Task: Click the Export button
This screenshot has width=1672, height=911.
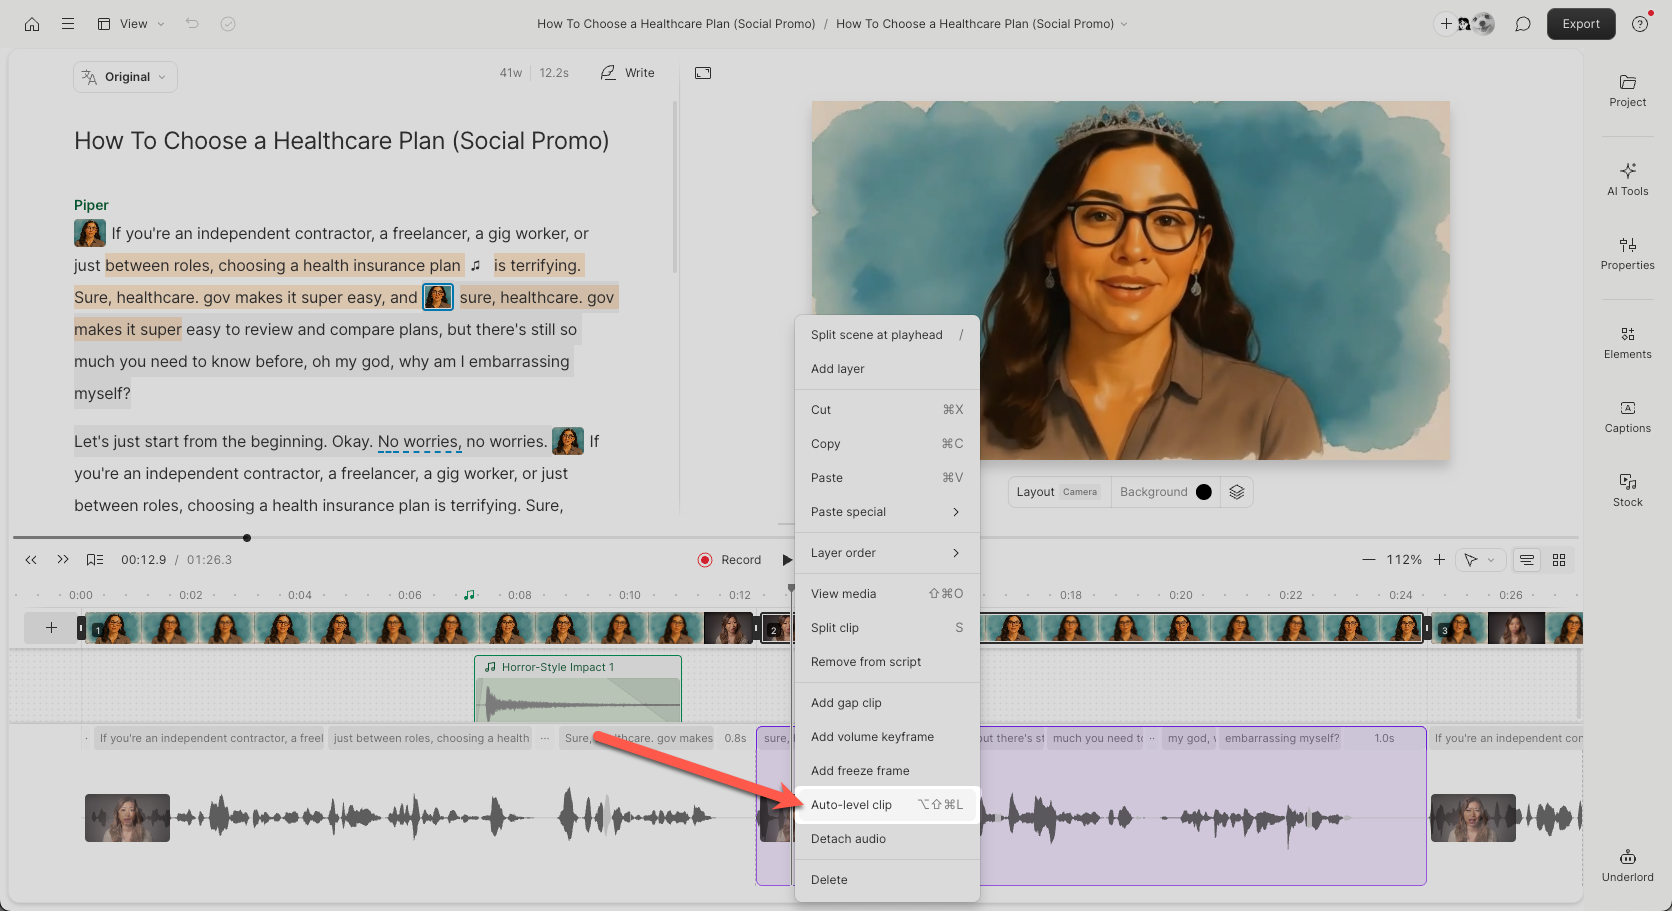Action: pyautogui.click(x=1580, y=24)
